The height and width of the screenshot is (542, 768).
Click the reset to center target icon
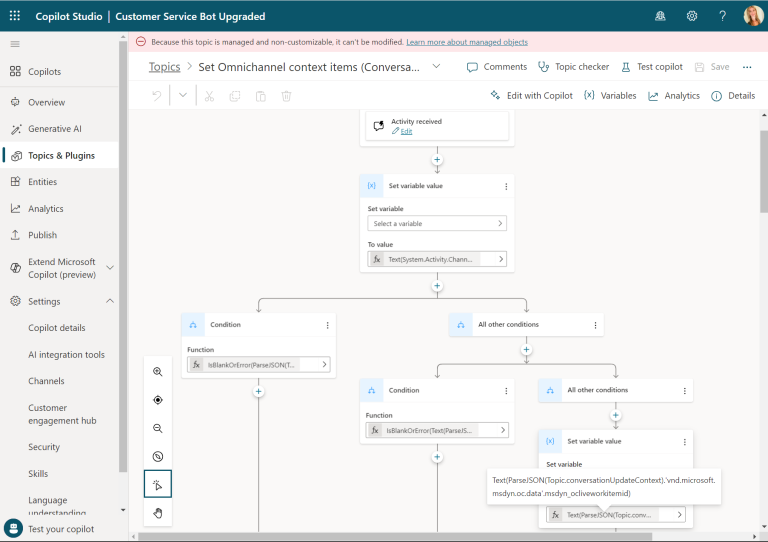click(158, 400)
